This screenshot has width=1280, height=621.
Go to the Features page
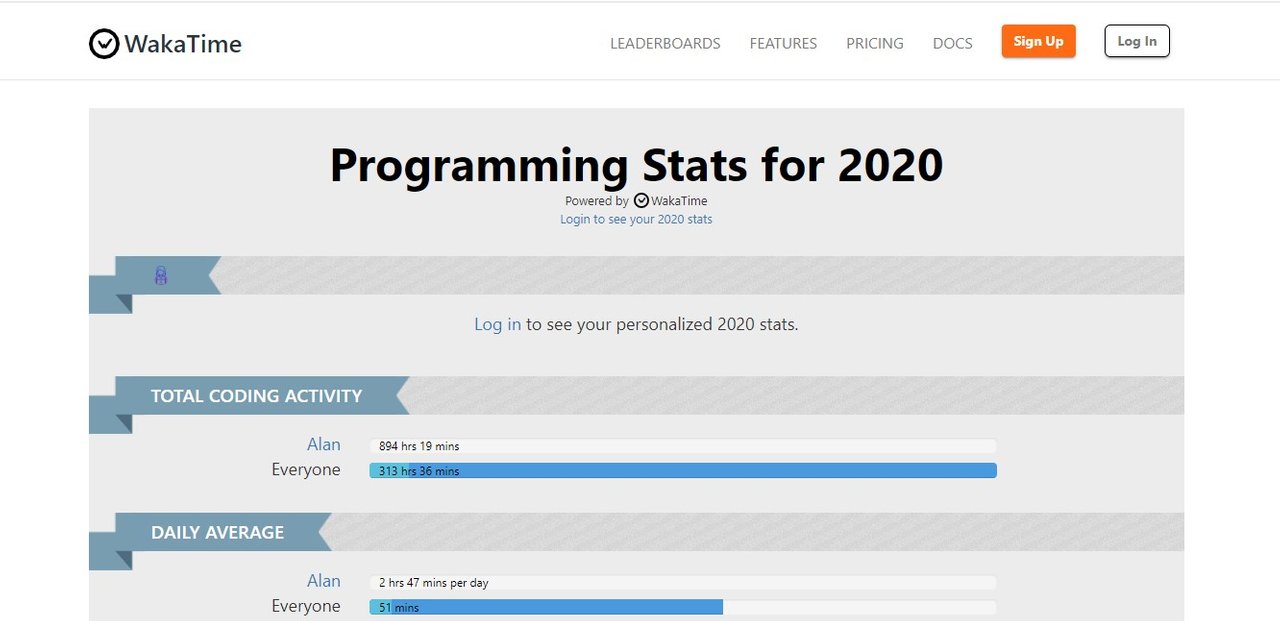pos(783,44)
